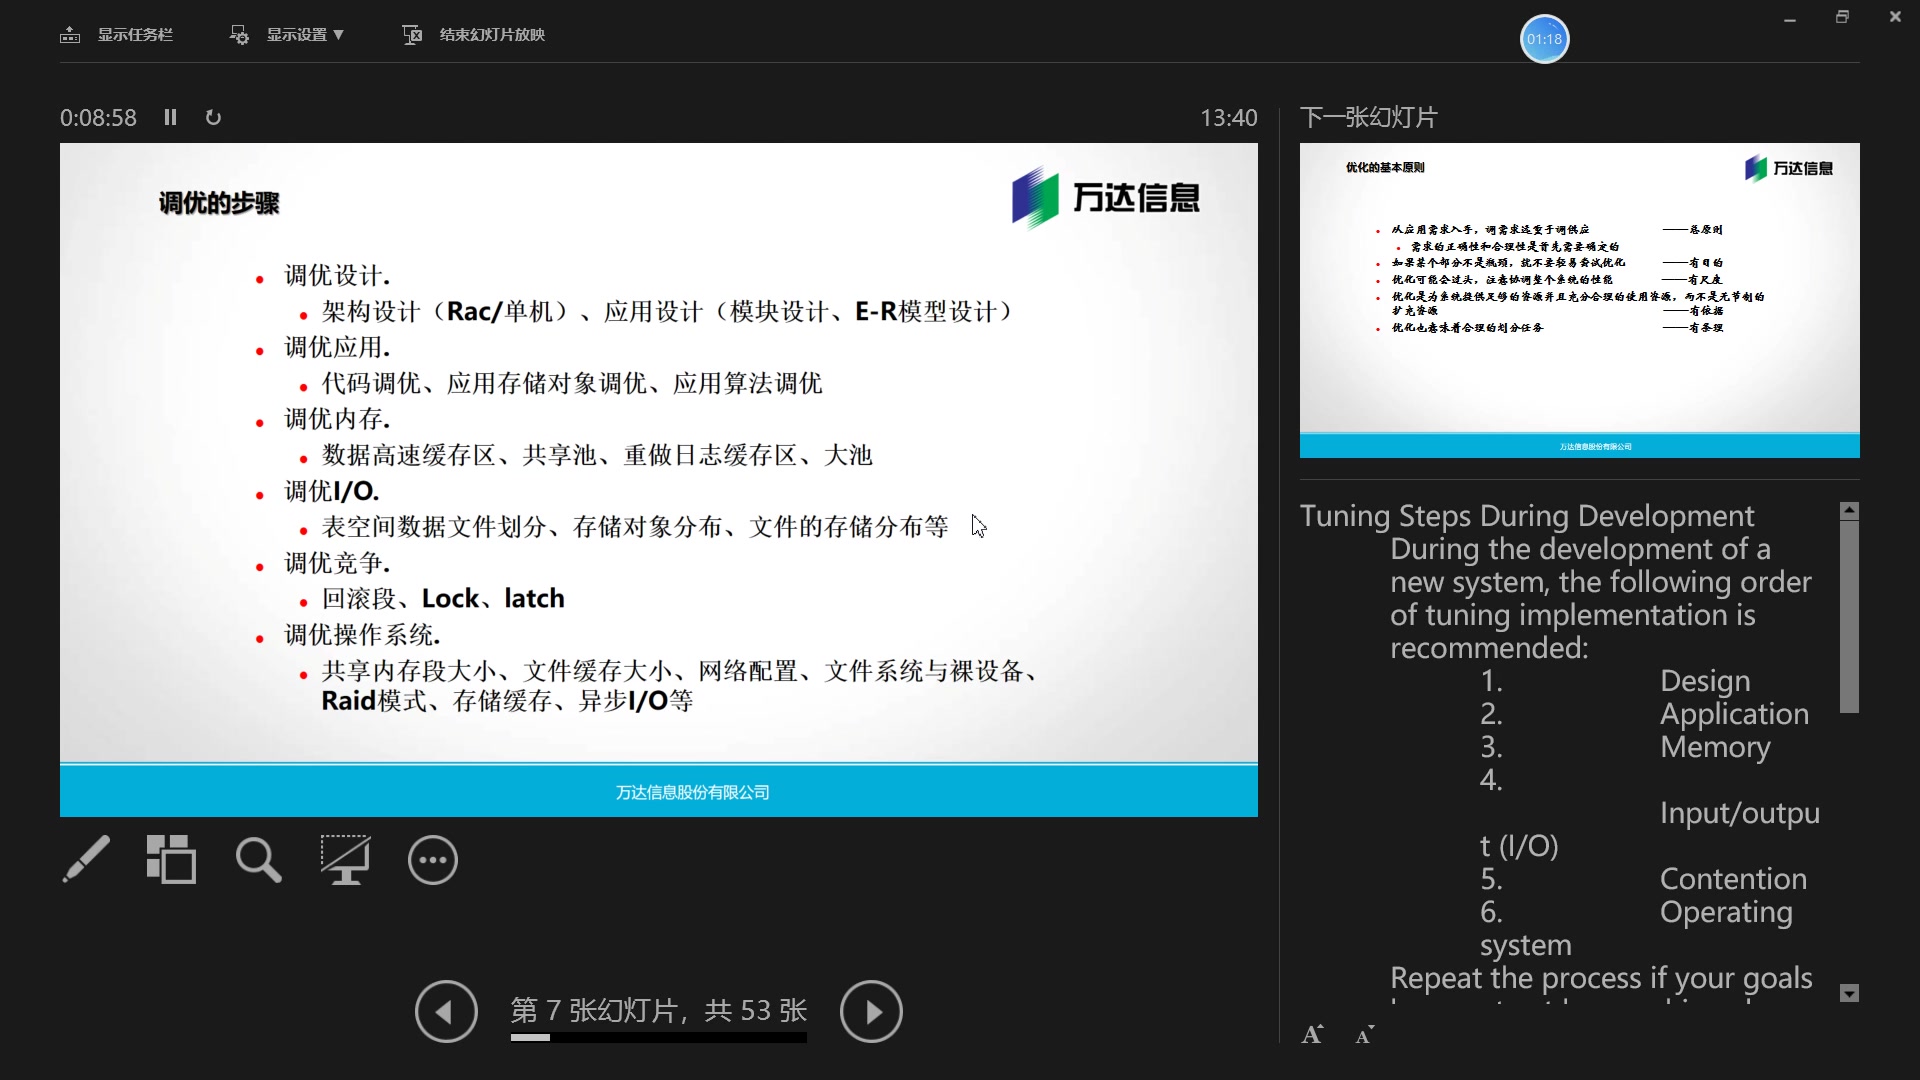Pause the presentation timer
Image resolution: width=1920 pixels, height=1080 pixels.
(170, 117)
